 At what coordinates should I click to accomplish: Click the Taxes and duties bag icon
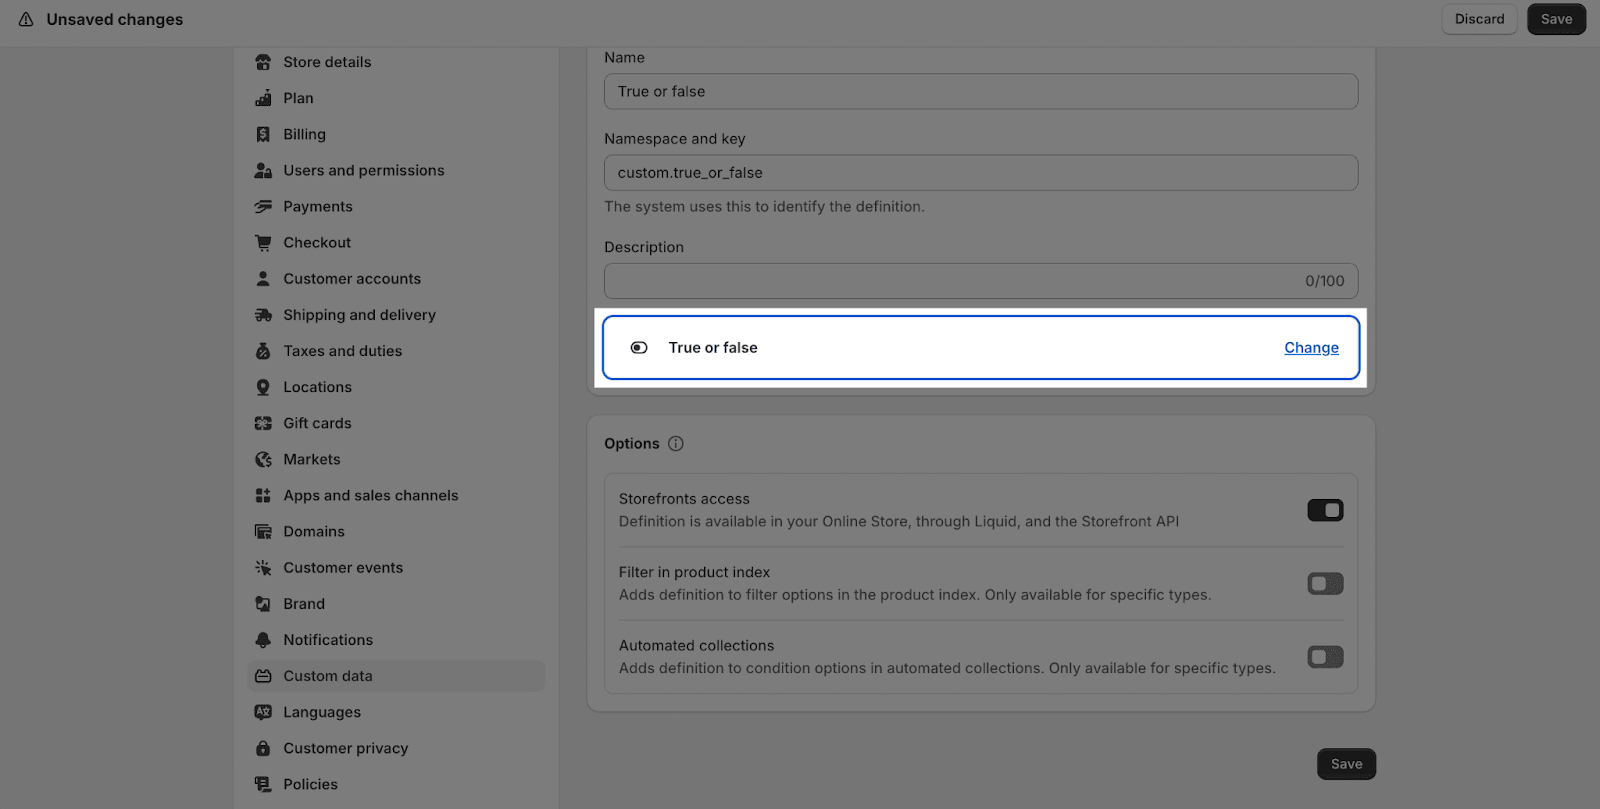pyautogui.click(x=263, y=351)
